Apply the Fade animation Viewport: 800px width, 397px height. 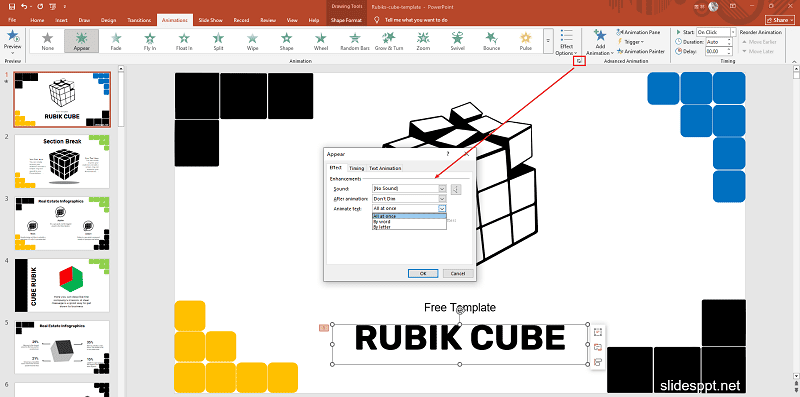[x=116, y=41]
